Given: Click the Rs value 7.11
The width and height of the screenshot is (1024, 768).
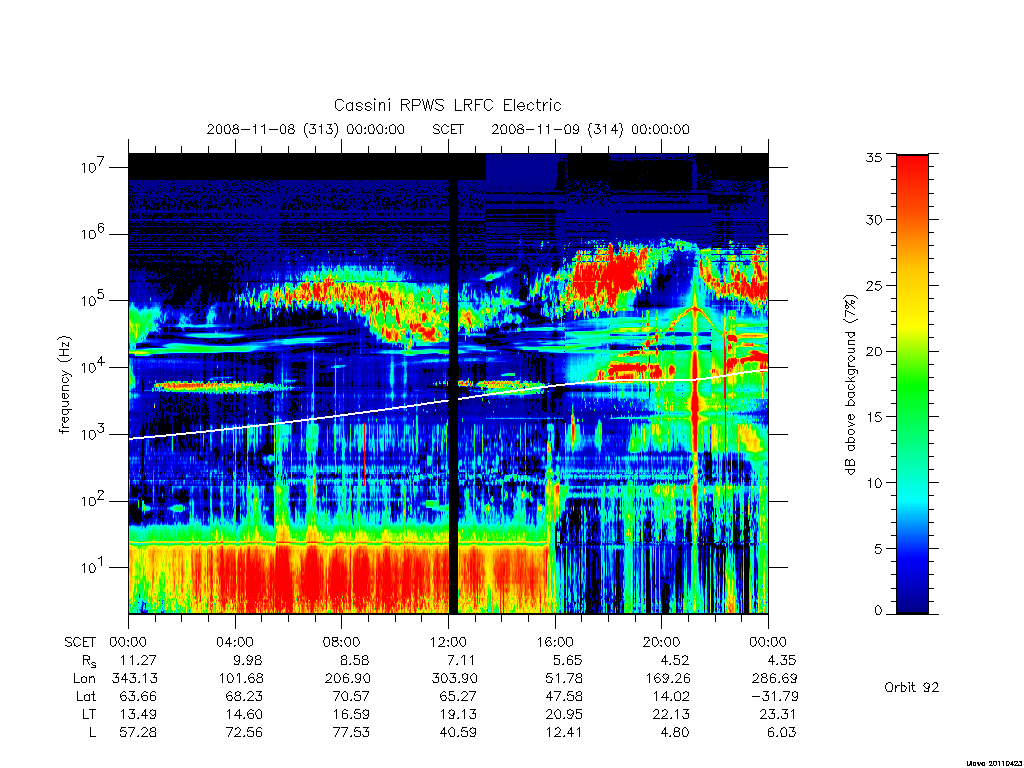Looking at the screenshot, I should click(461, 660).
